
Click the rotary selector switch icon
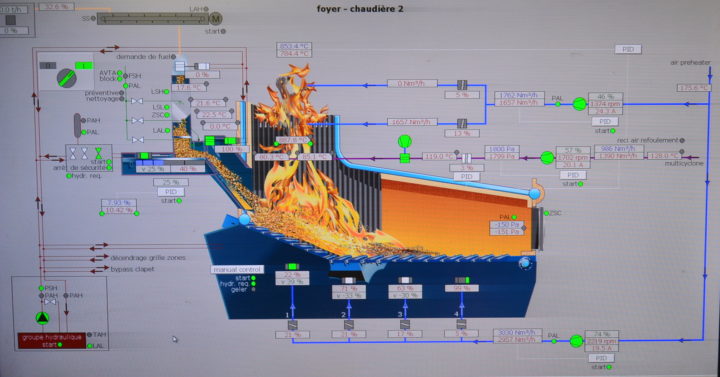pyautogui.click(x=67, y=78)
